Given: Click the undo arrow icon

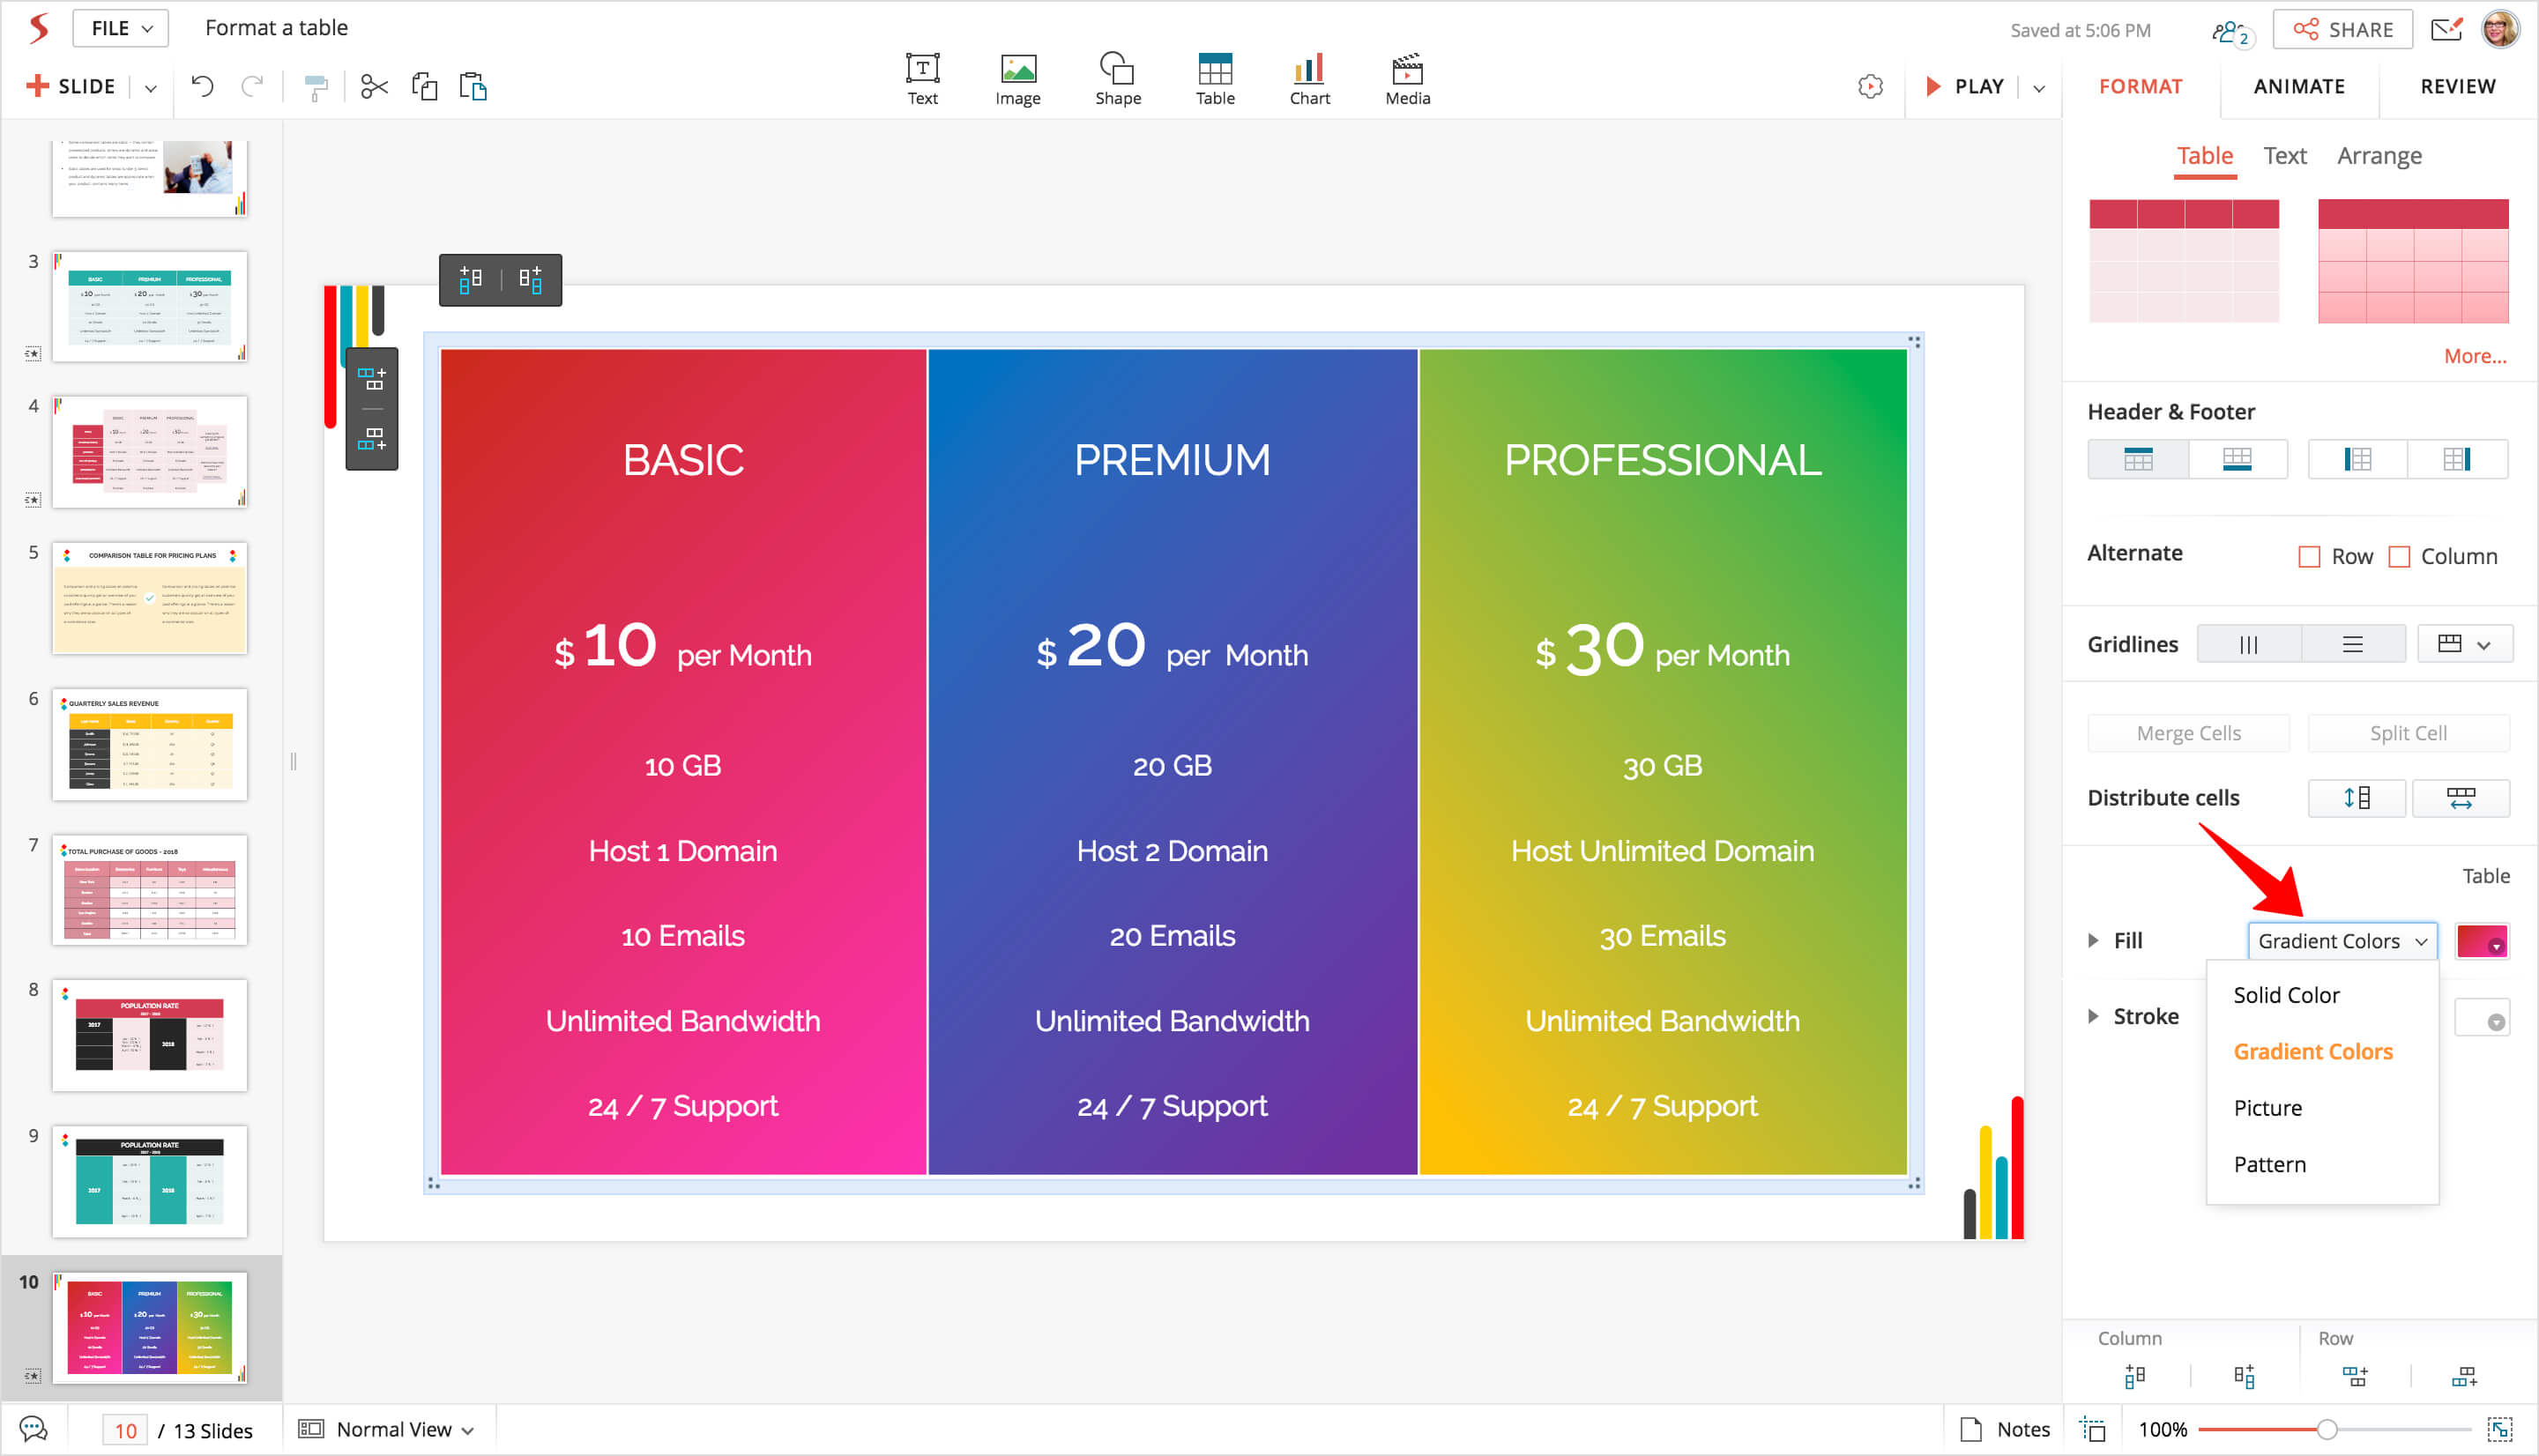Looking at the screenshot, I should [202, 87].
